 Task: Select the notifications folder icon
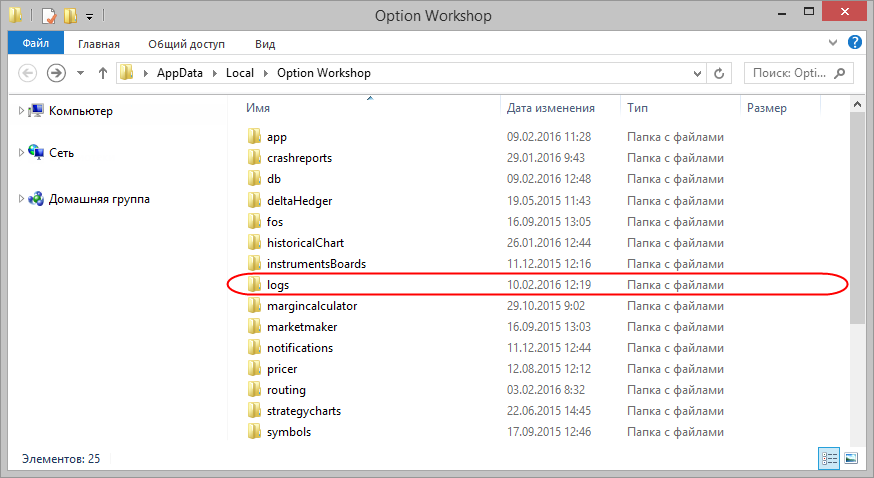tap(254, 348)
